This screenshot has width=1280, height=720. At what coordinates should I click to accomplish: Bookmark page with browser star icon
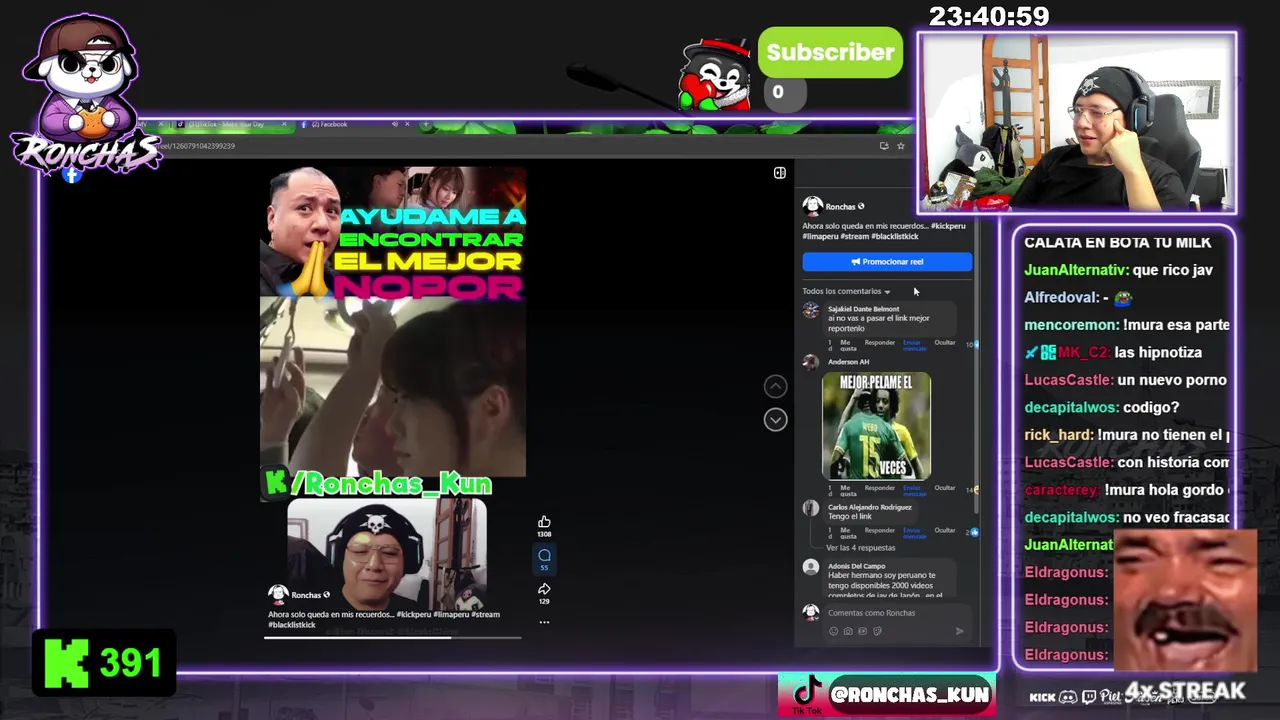pos(900,146)
